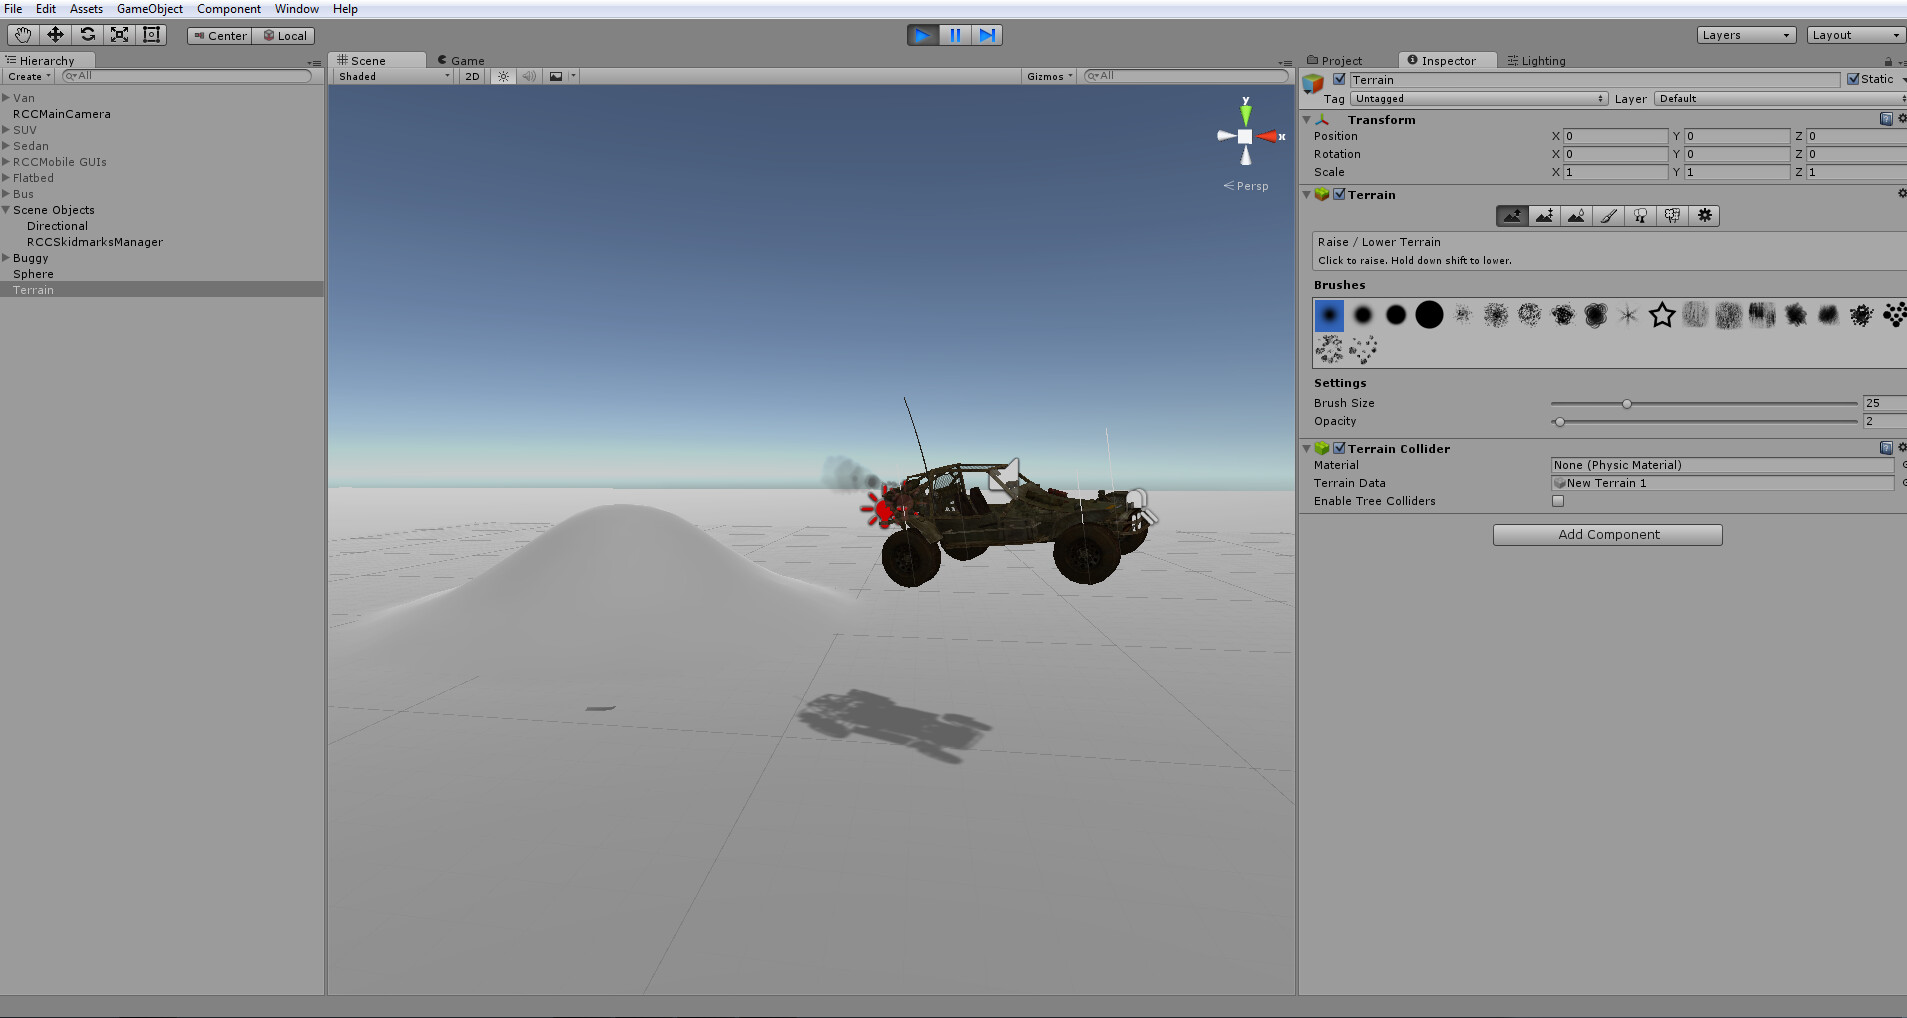1907x1018 pixels.
Task: Toggle 2D view mode in Scene toolbar
Action: [470, 76]
